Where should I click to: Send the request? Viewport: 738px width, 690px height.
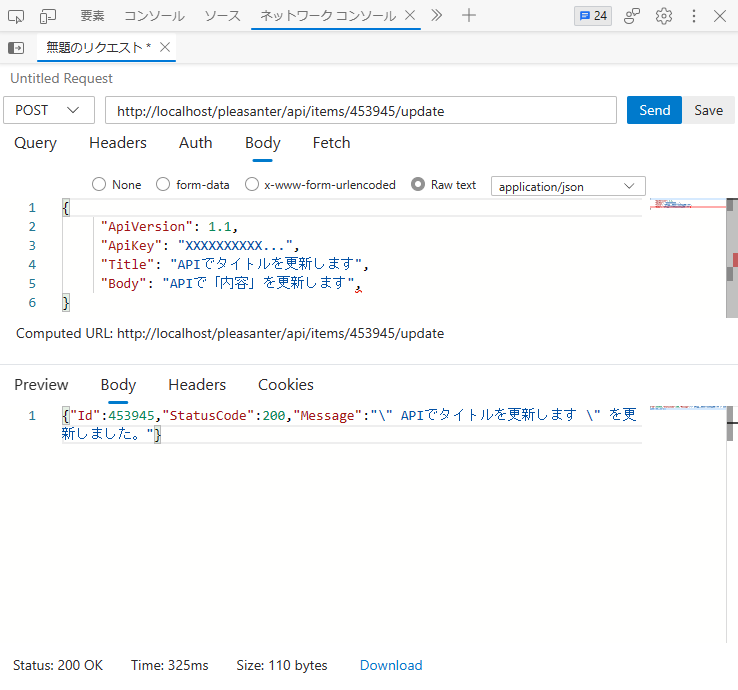point(654,110)
